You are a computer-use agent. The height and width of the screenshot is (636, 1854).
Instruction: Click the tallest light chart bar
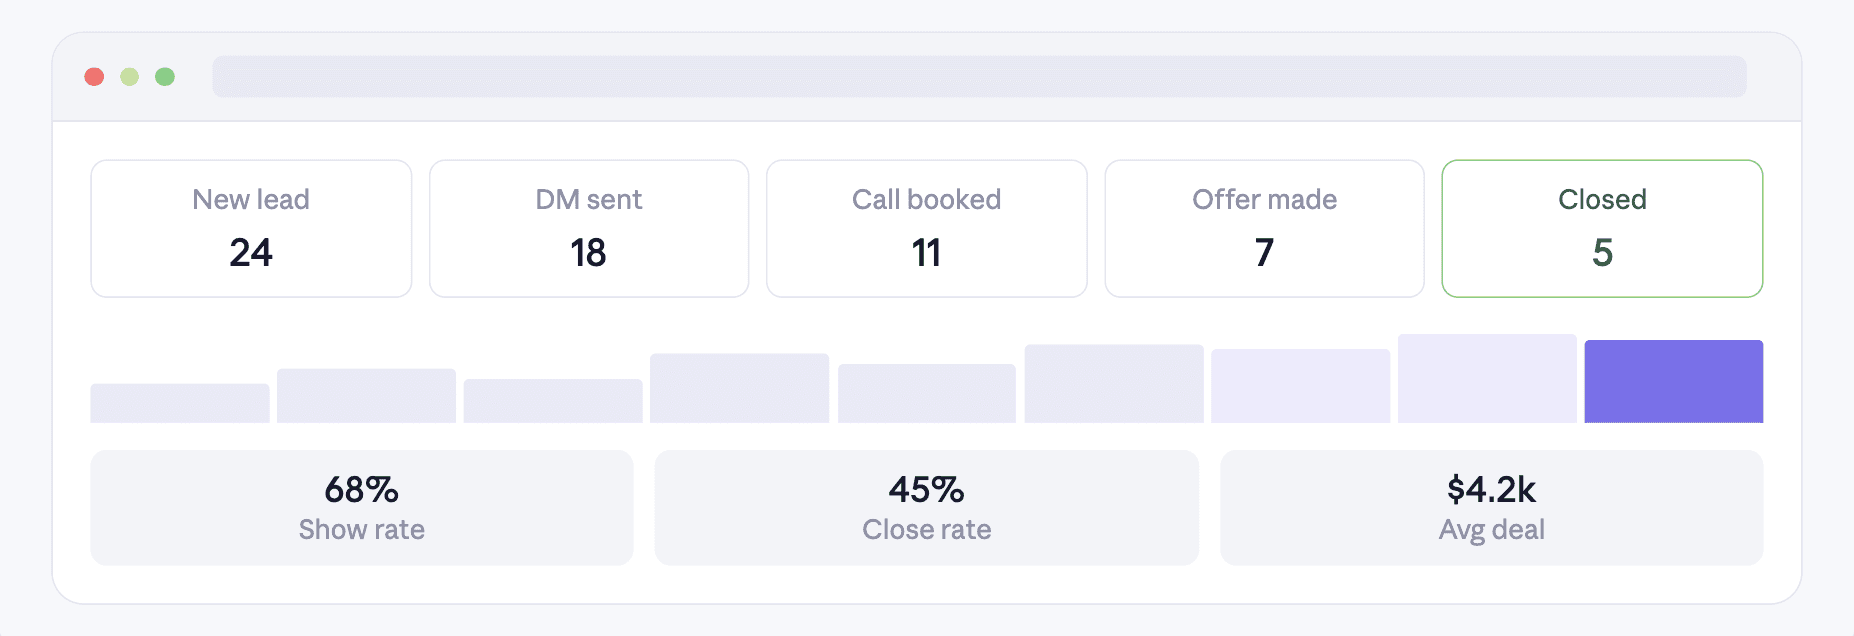pos(1487,378)
